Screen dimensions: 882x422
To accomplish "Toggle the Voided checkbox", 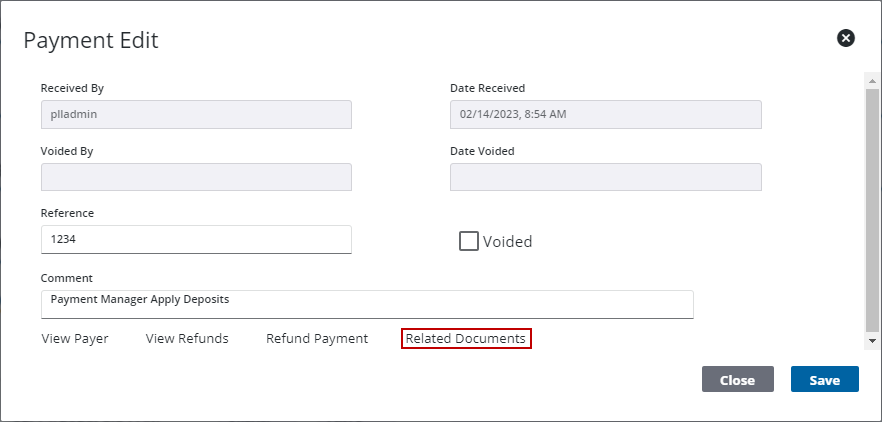I will pyautogui.click(x=468, y=241).
